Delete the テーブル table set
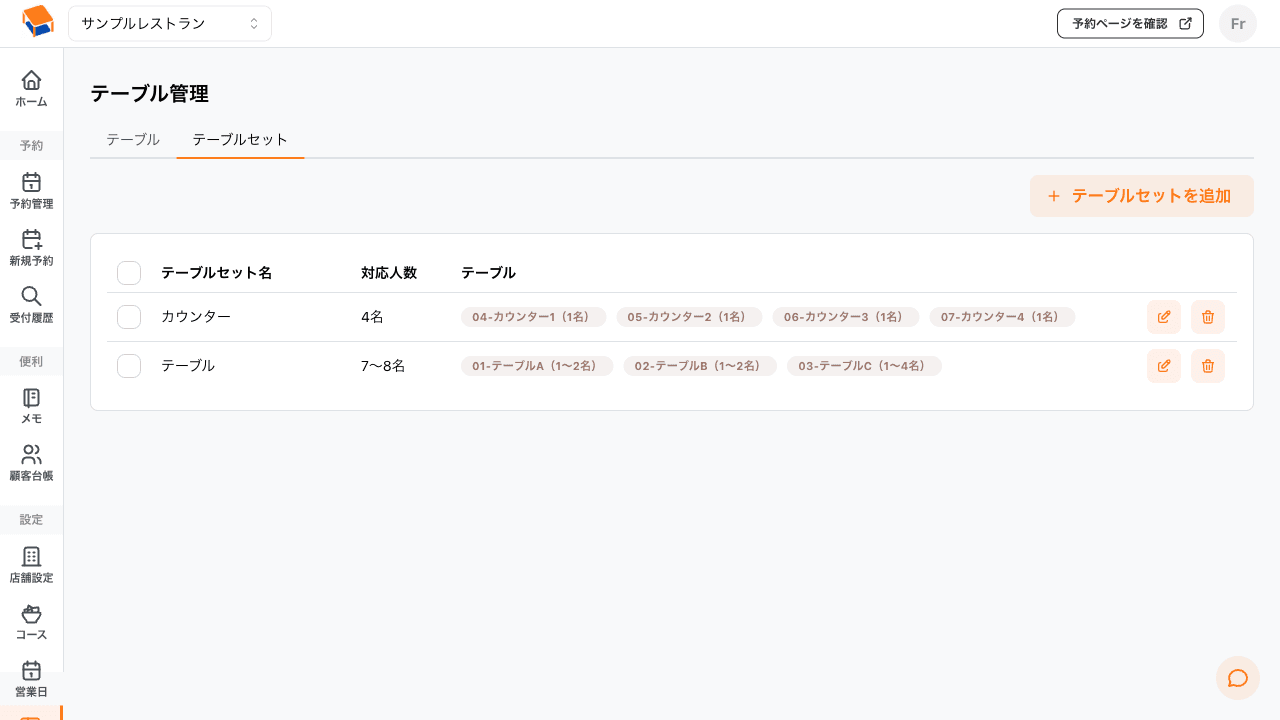This screenshot has width=1280, height=720. coord(1207,366)
